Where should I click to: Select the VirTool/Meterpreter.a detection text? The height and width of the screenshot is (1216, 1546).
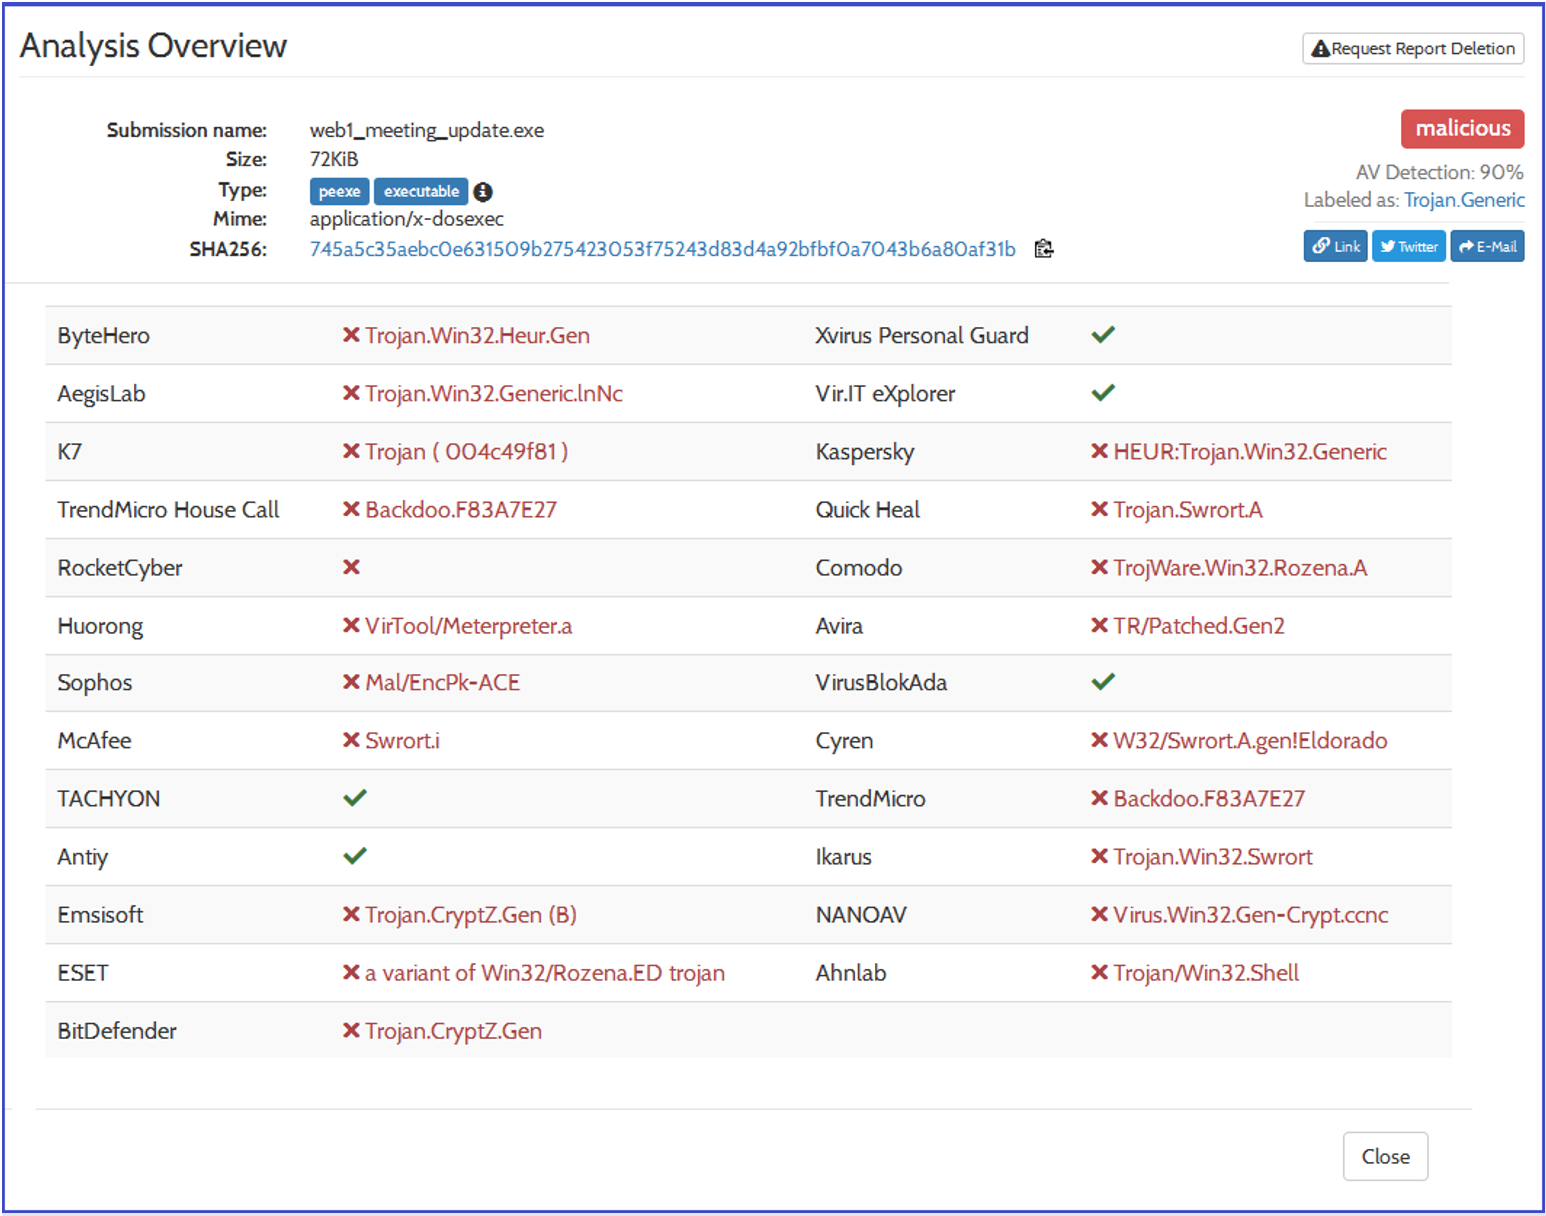tap(468, 625)
